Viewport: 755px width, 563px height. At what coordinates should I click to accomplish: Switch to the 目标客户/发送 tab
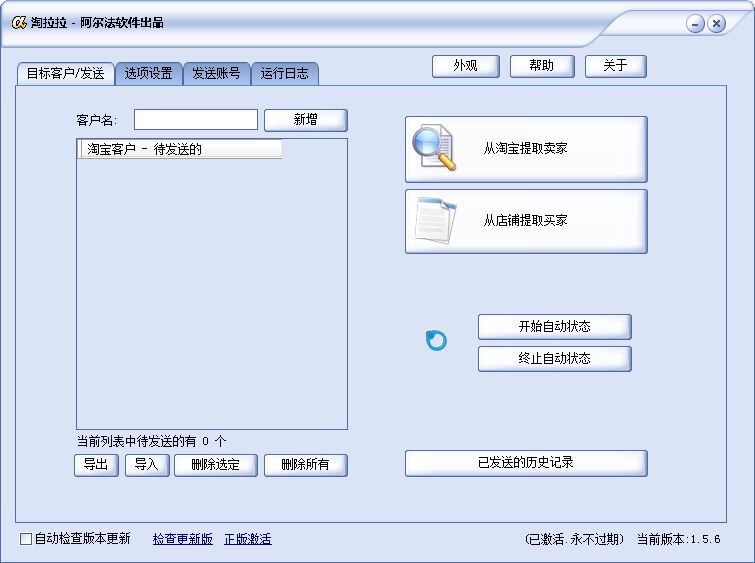[x=65, y=74]
